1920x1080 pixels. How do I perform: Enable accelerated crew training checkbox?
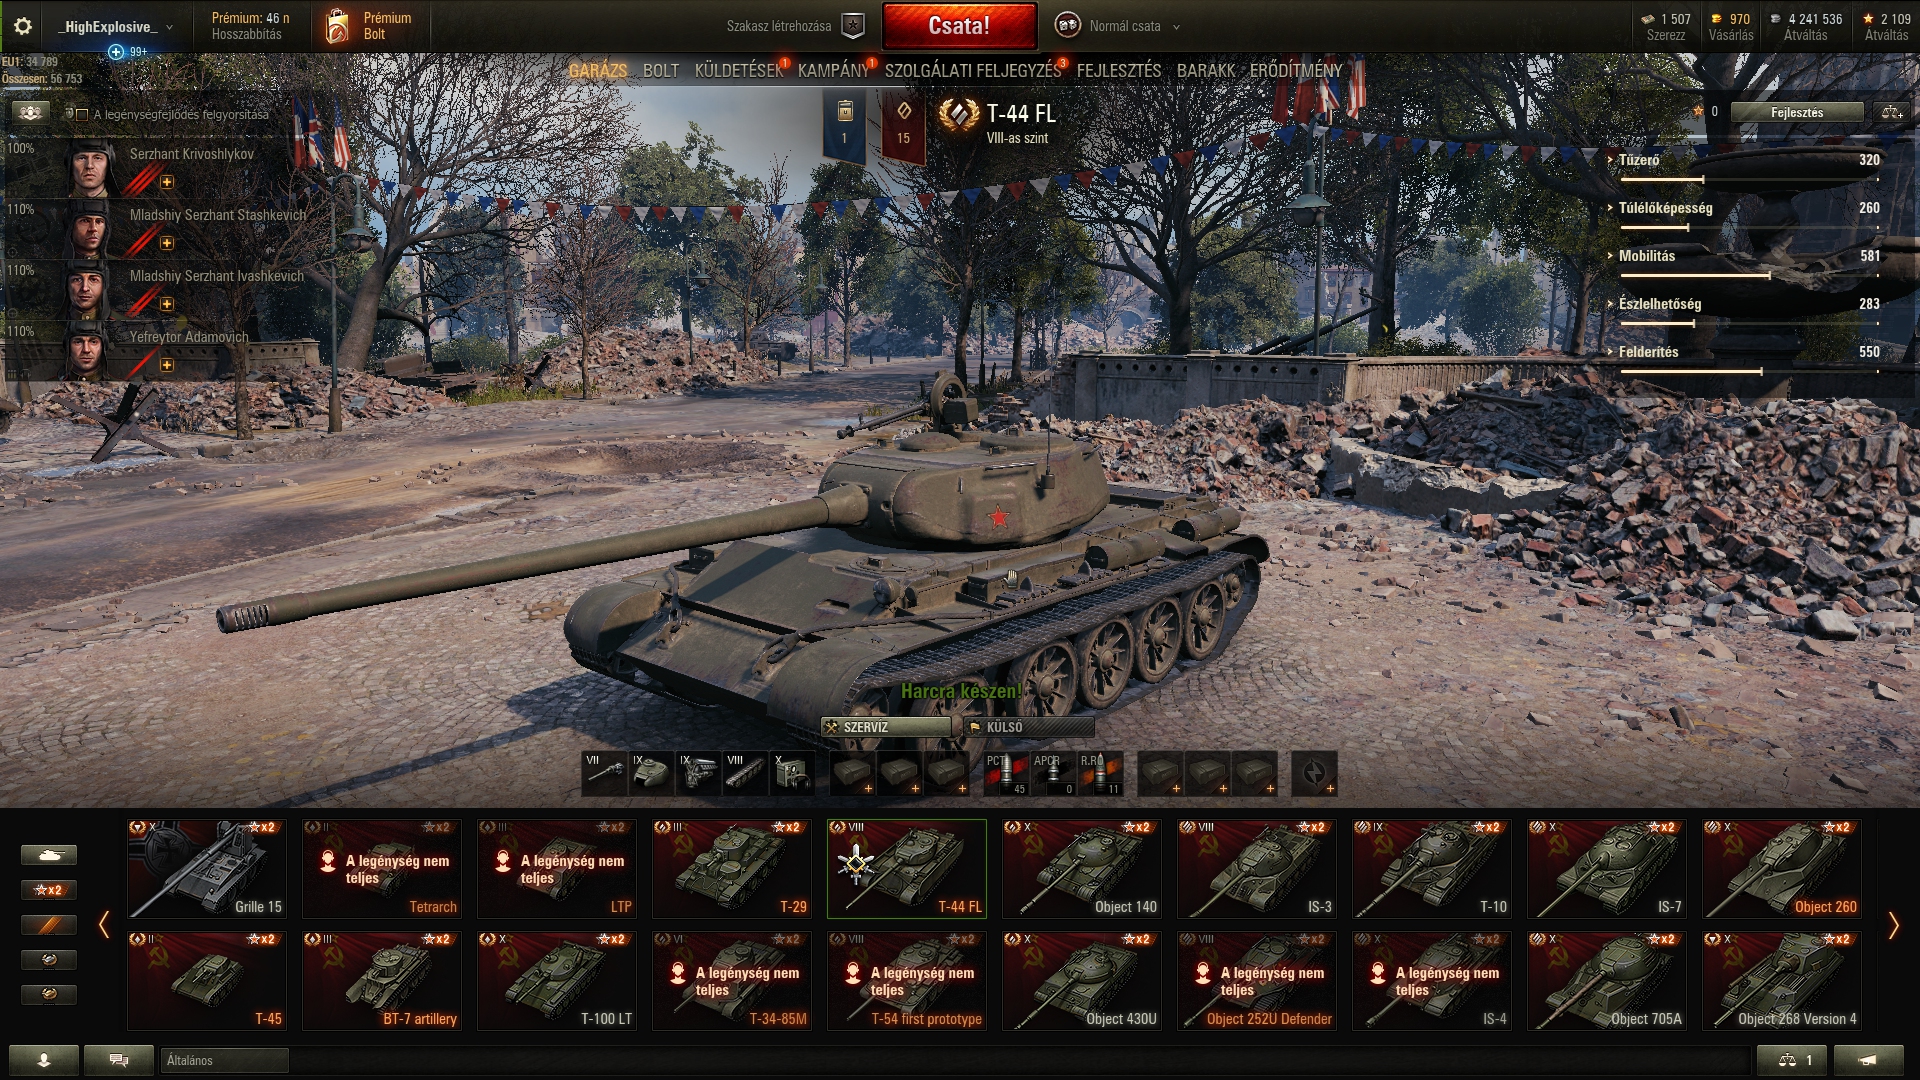82,114
